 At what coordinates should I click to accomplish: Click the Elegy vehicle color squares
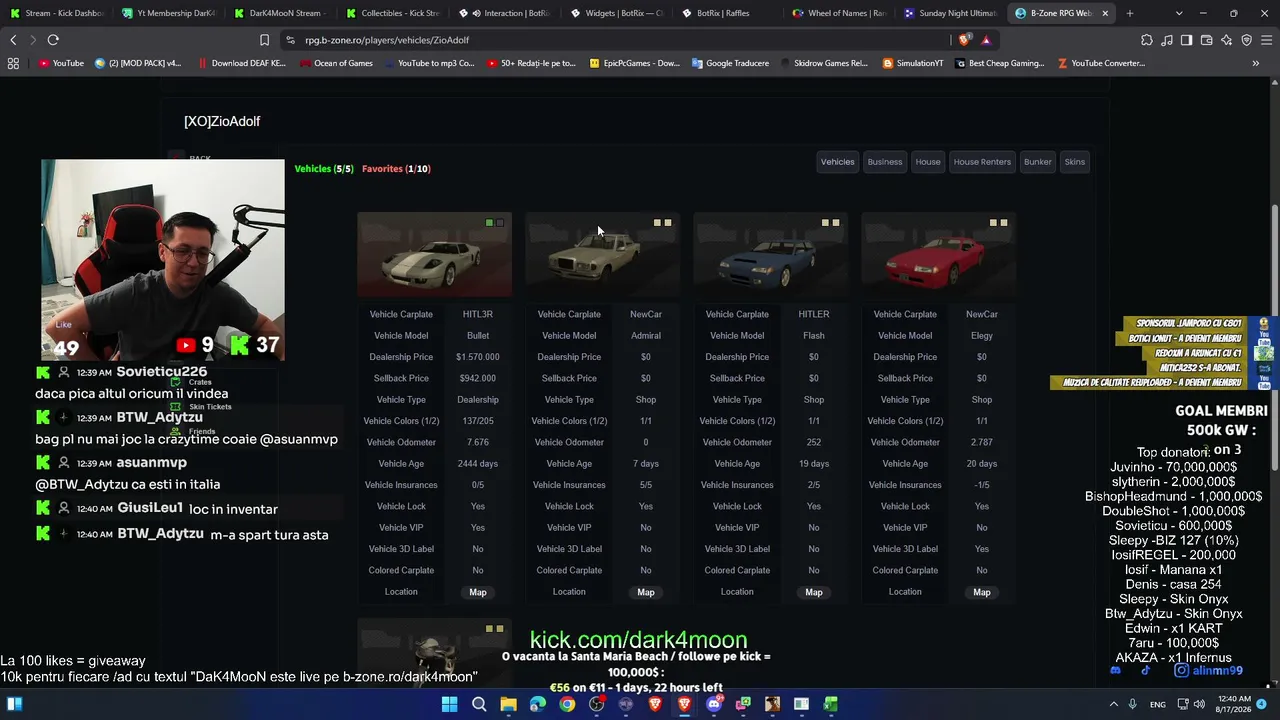tap(998, 223)
